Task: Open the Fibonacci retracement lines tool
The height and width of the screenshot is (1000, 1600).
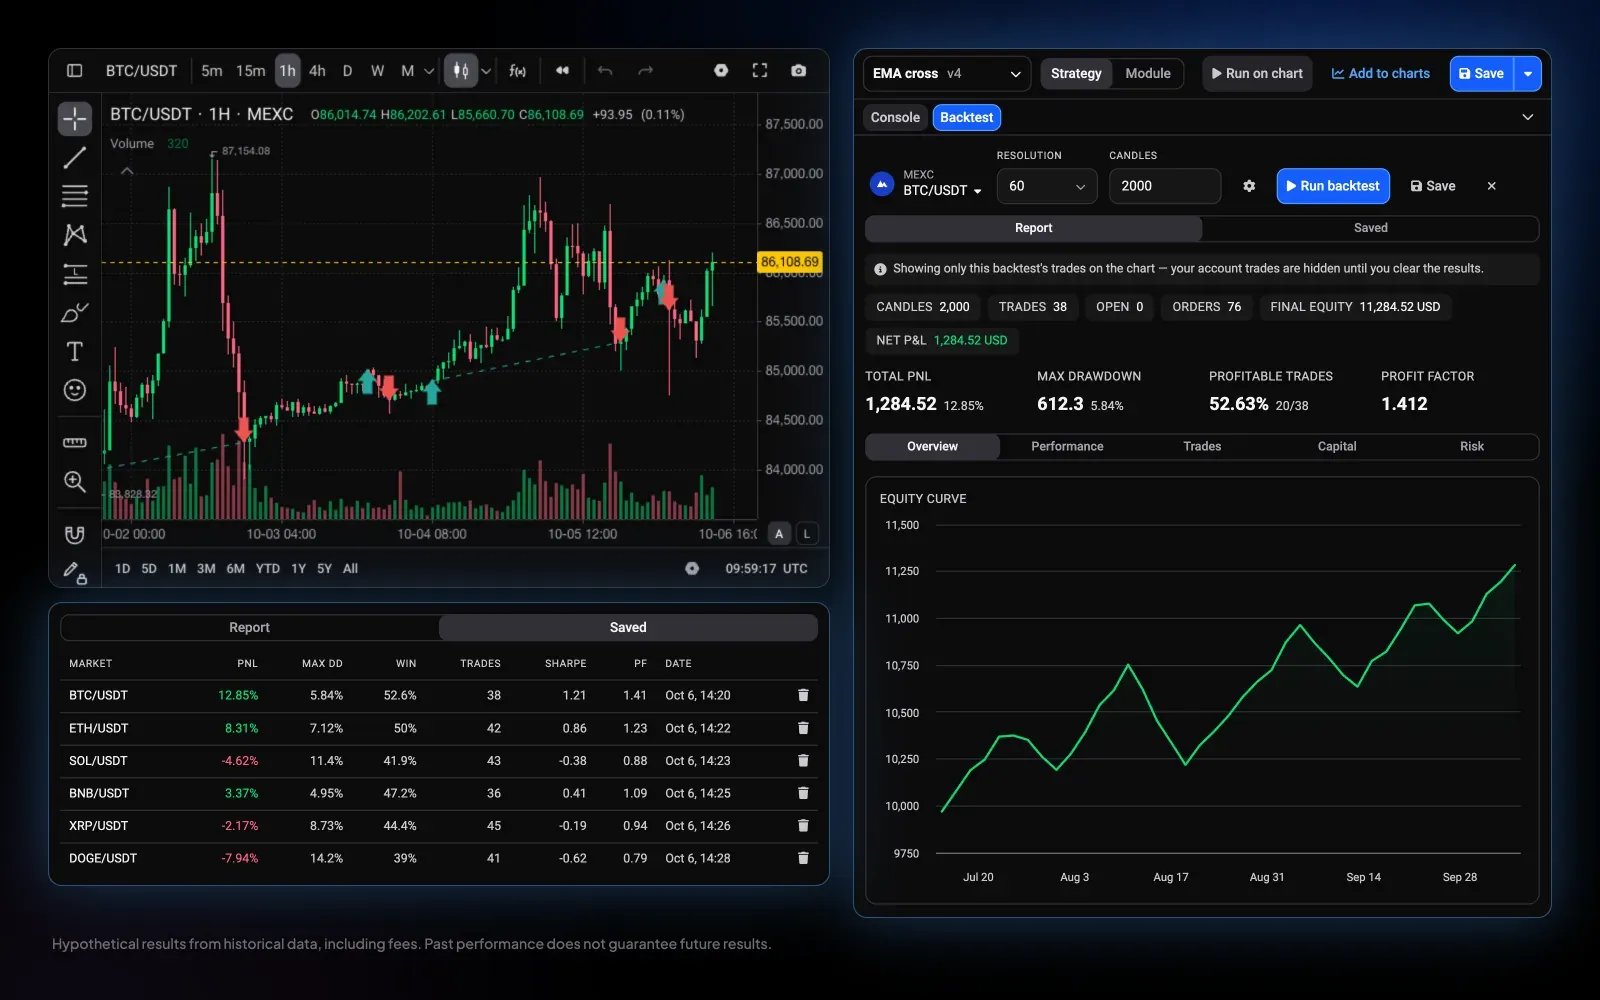Action: pyautogui.click(x=75, y=196)
